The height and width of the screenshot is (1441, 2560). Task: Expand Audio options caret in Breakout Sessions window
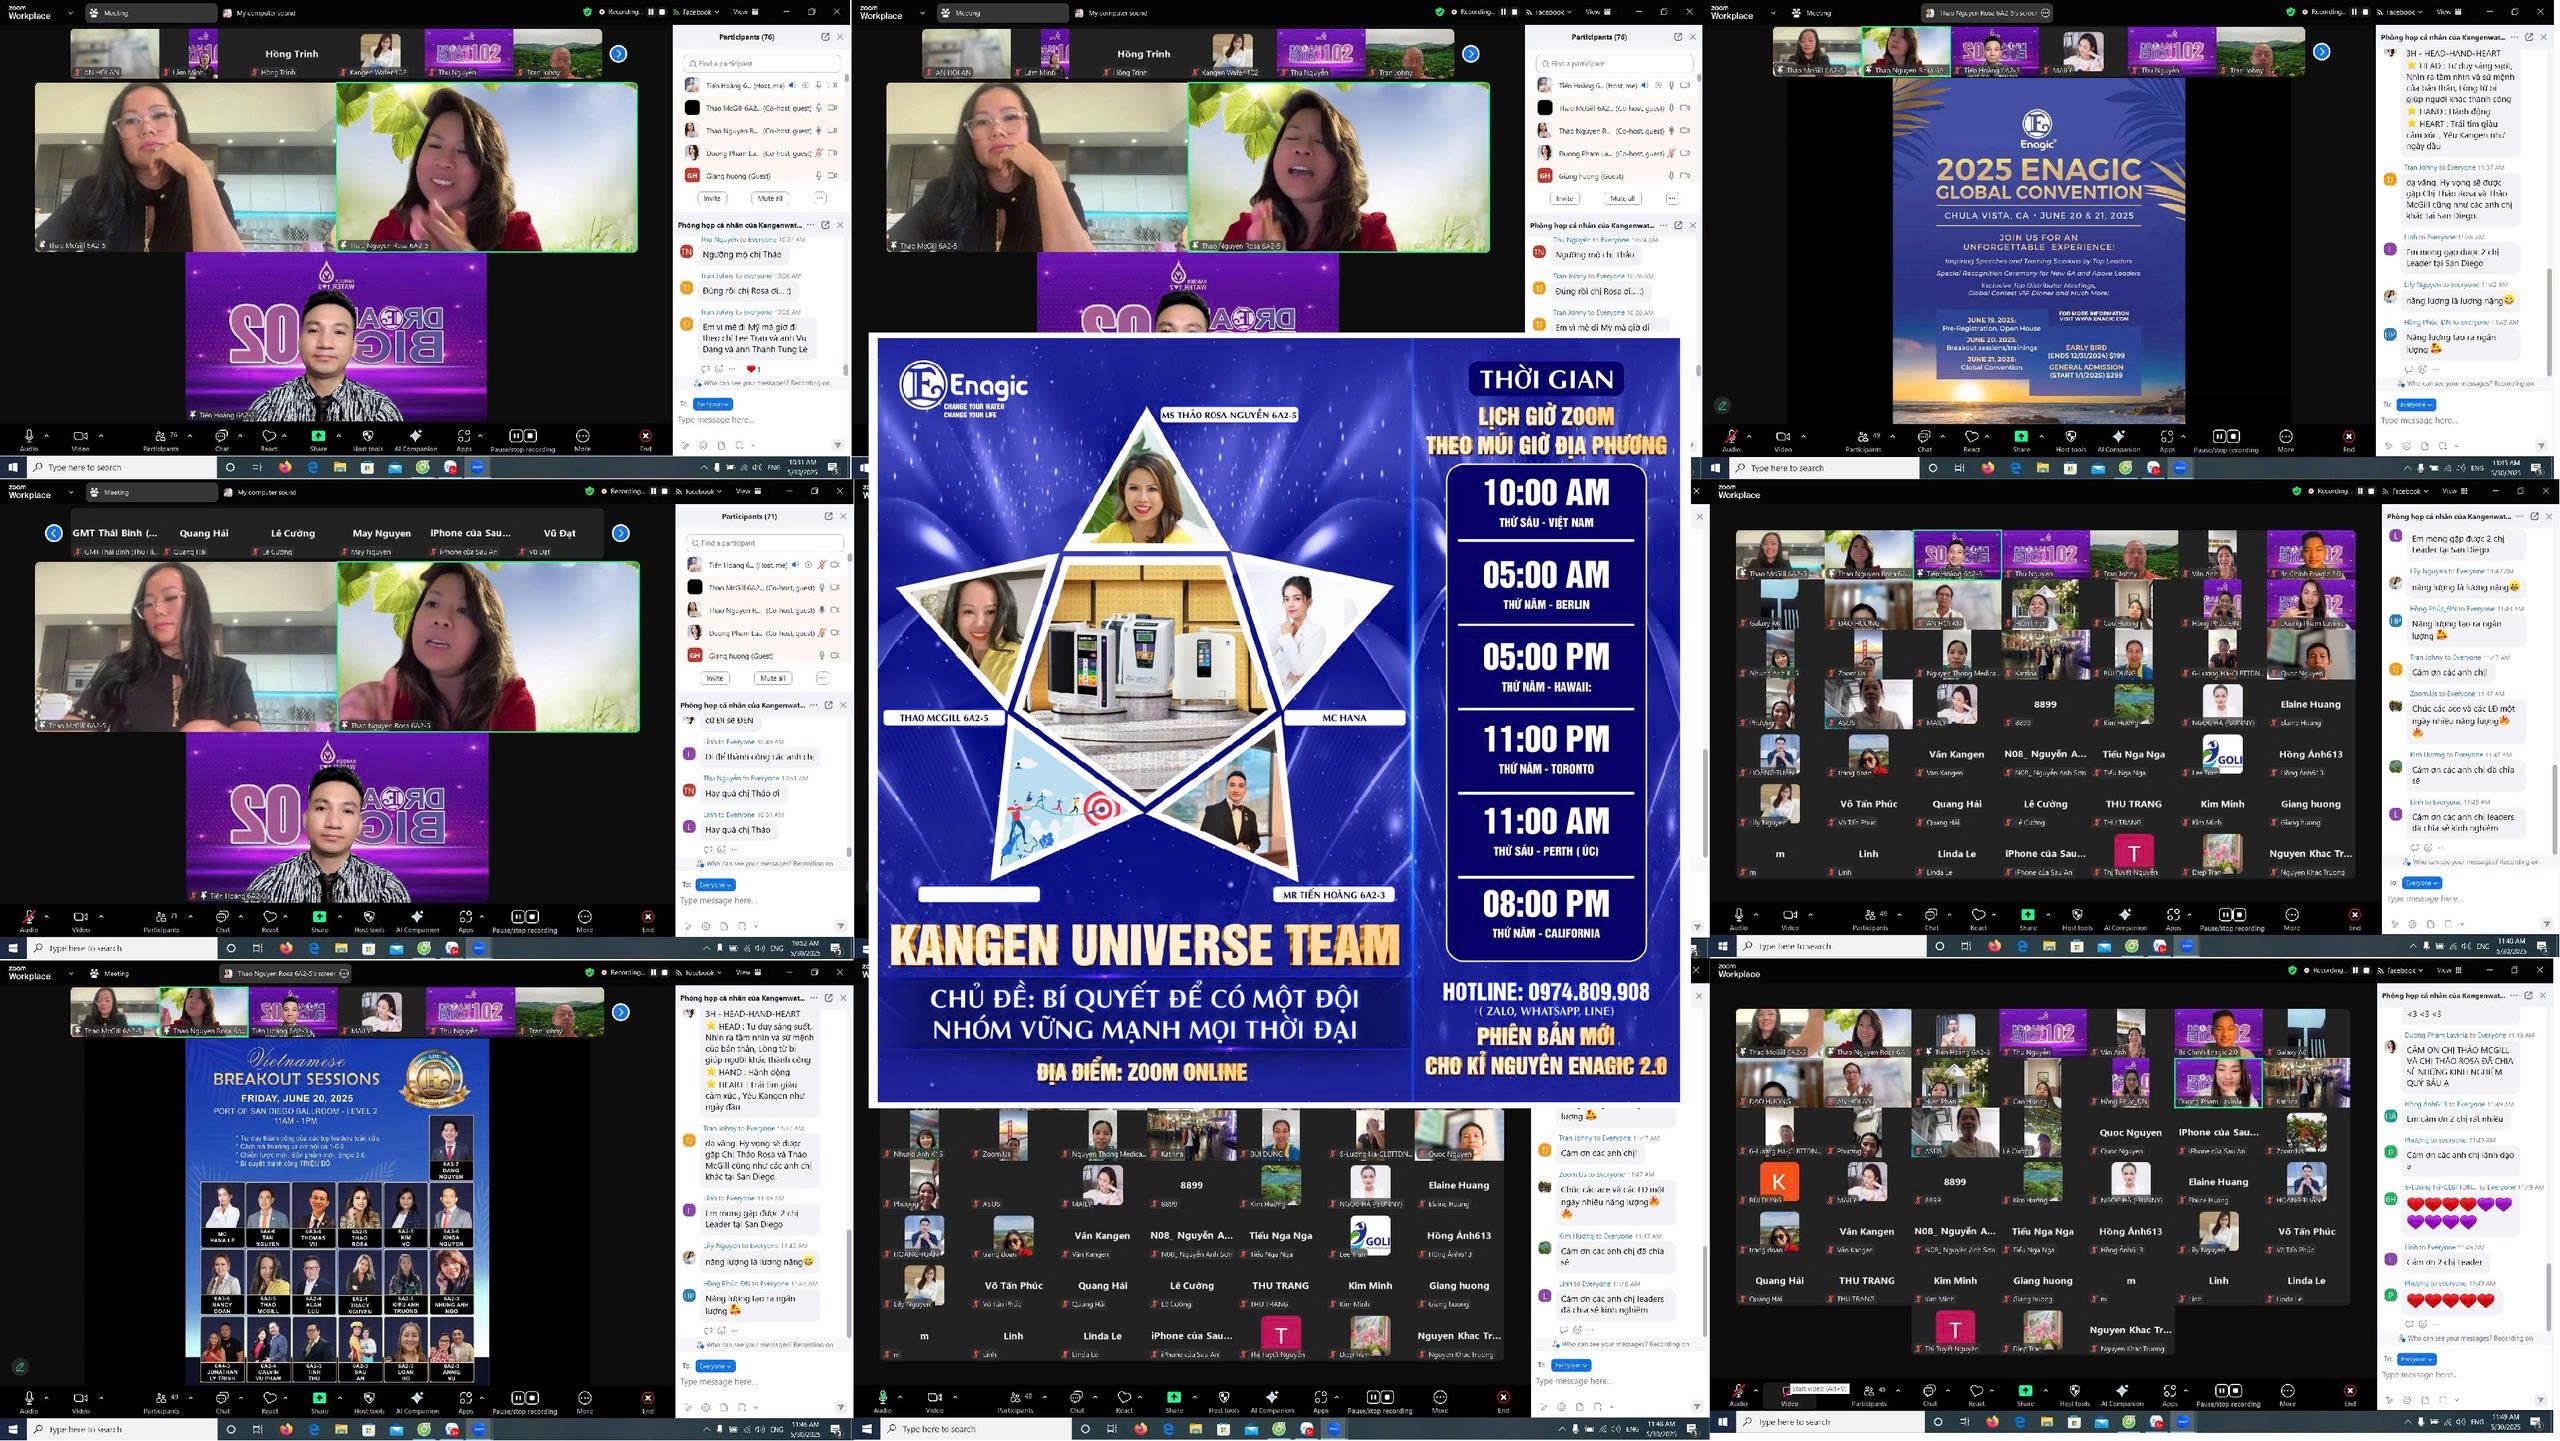coord(45,1397)
